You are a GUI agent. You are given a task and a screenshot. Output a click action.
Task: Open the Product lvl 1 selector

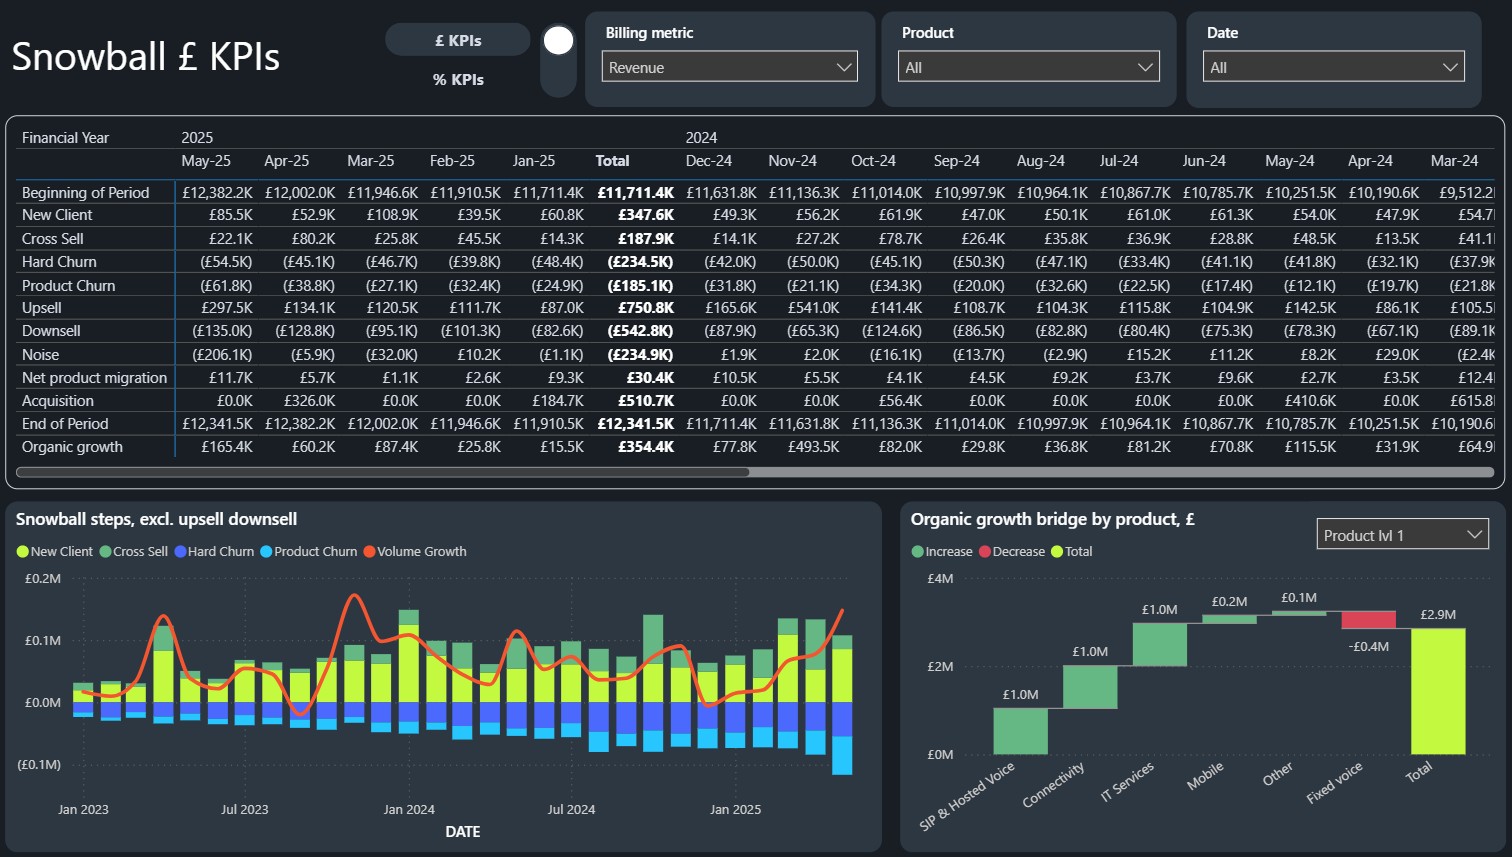1403,535
